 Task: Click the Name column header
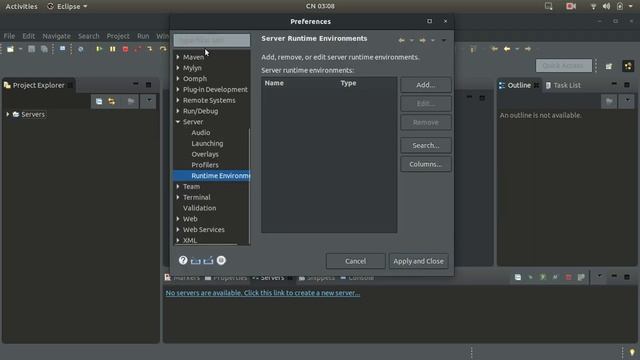[x=274, y=83]
